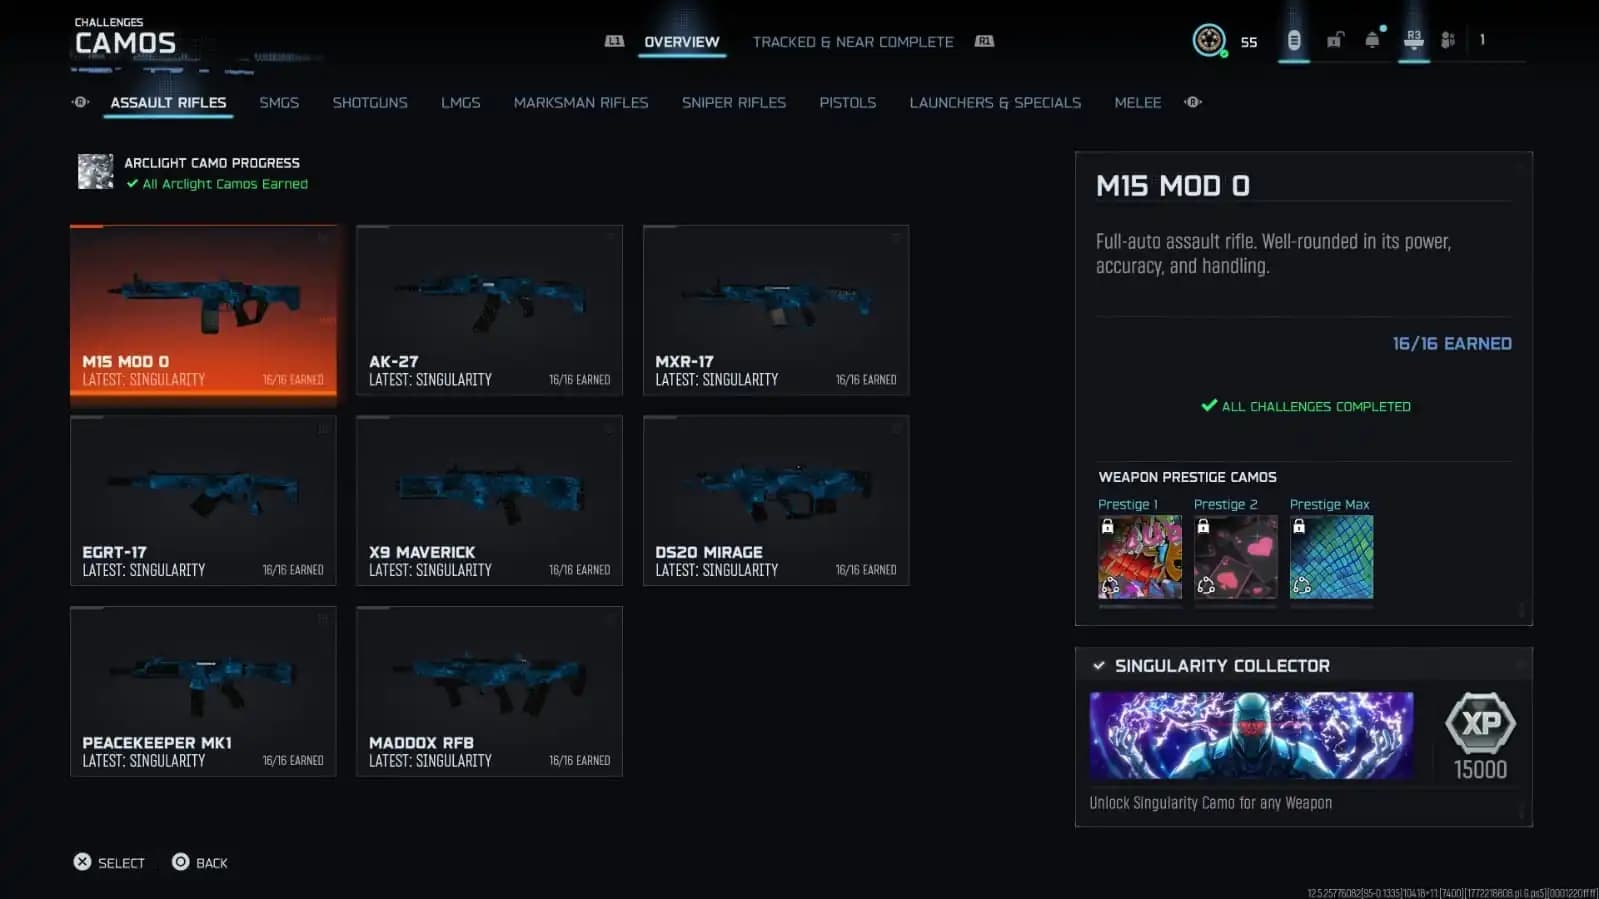The image size is (1599, 899).
Task: Open the notifications bell icon
Action: pyautogui.click(x=1372, y=40)
